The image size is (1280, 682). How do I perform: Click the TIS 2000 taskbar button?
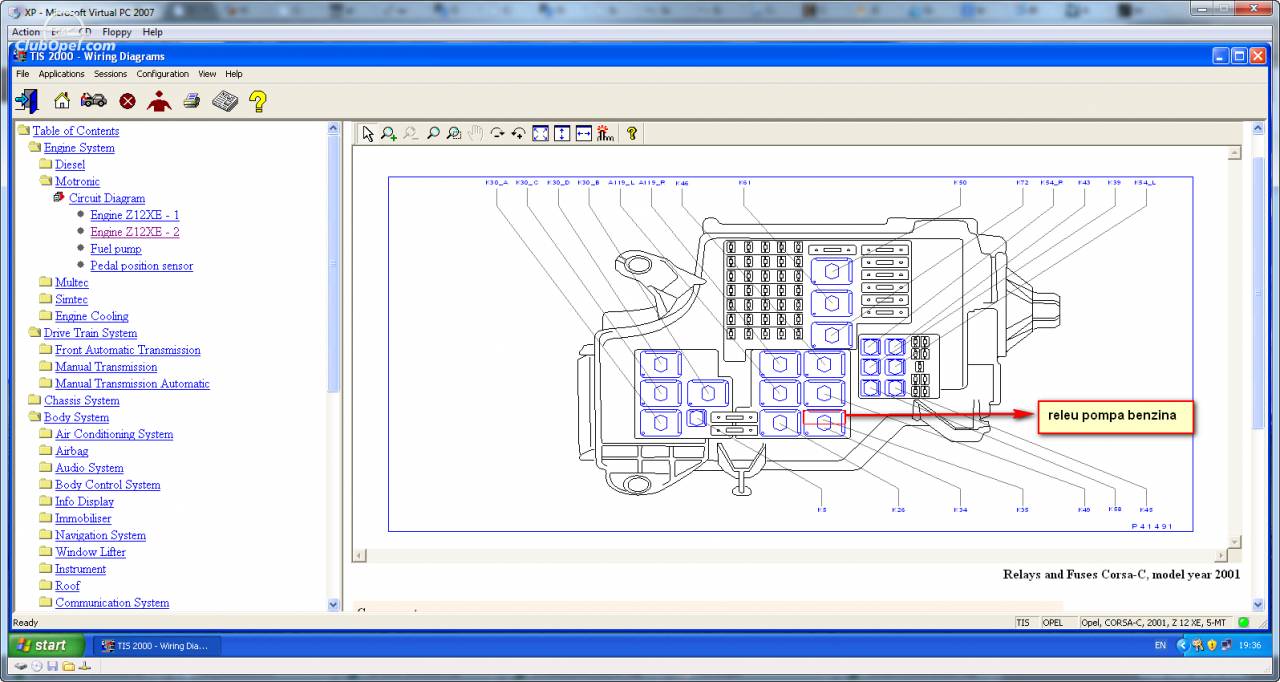coord(157,645)
